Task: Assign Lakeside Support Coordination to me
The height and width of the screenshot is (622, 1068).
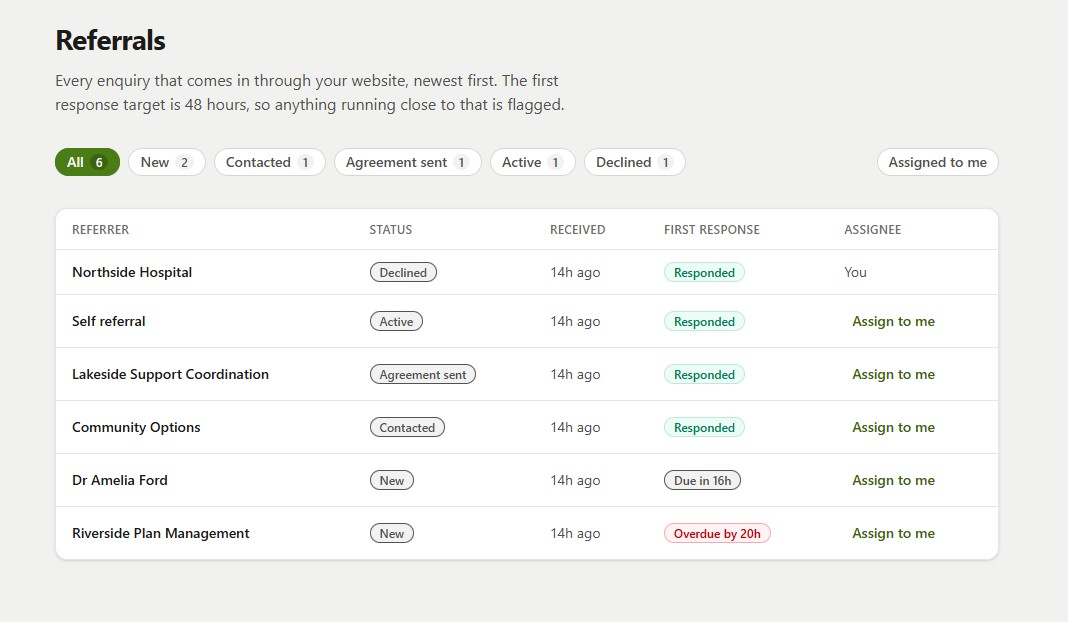Action: tap(893, 375)
